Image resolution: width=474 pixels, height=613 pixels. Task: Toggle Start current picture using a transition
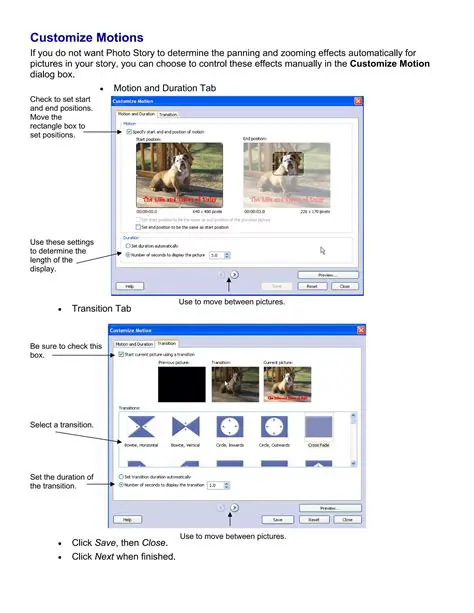click(121, 355)
